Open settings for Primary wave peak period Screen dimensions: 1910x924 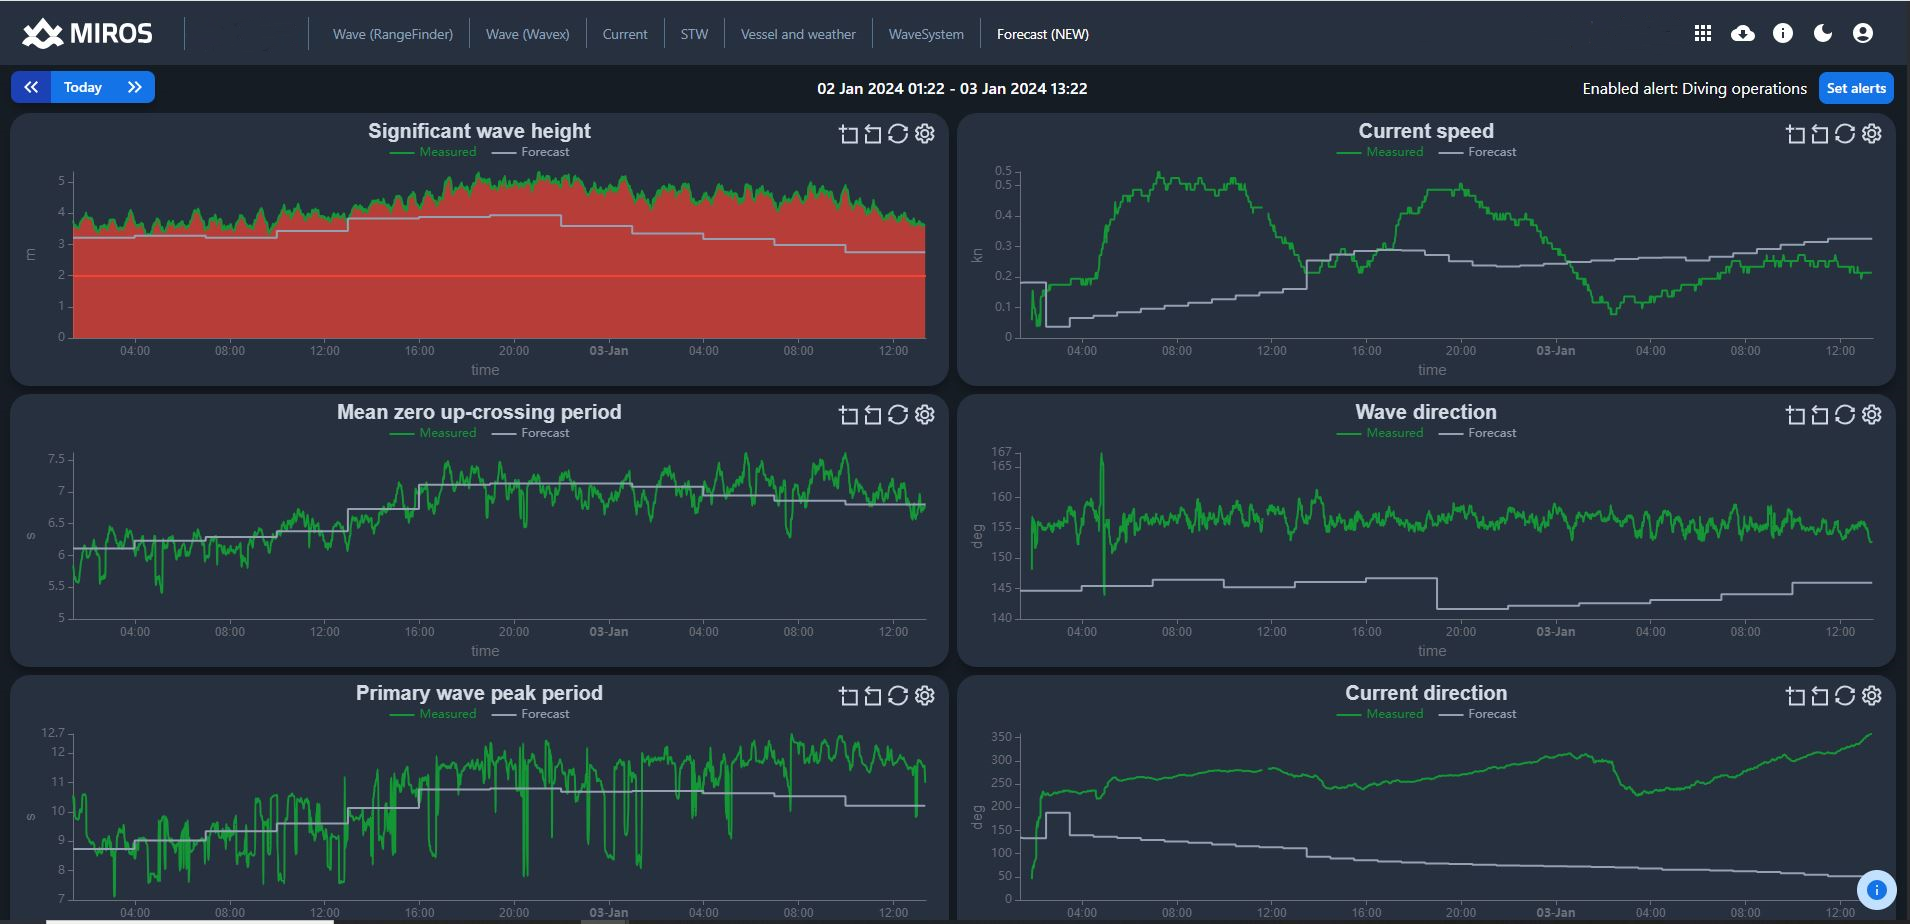click(925, 696)
